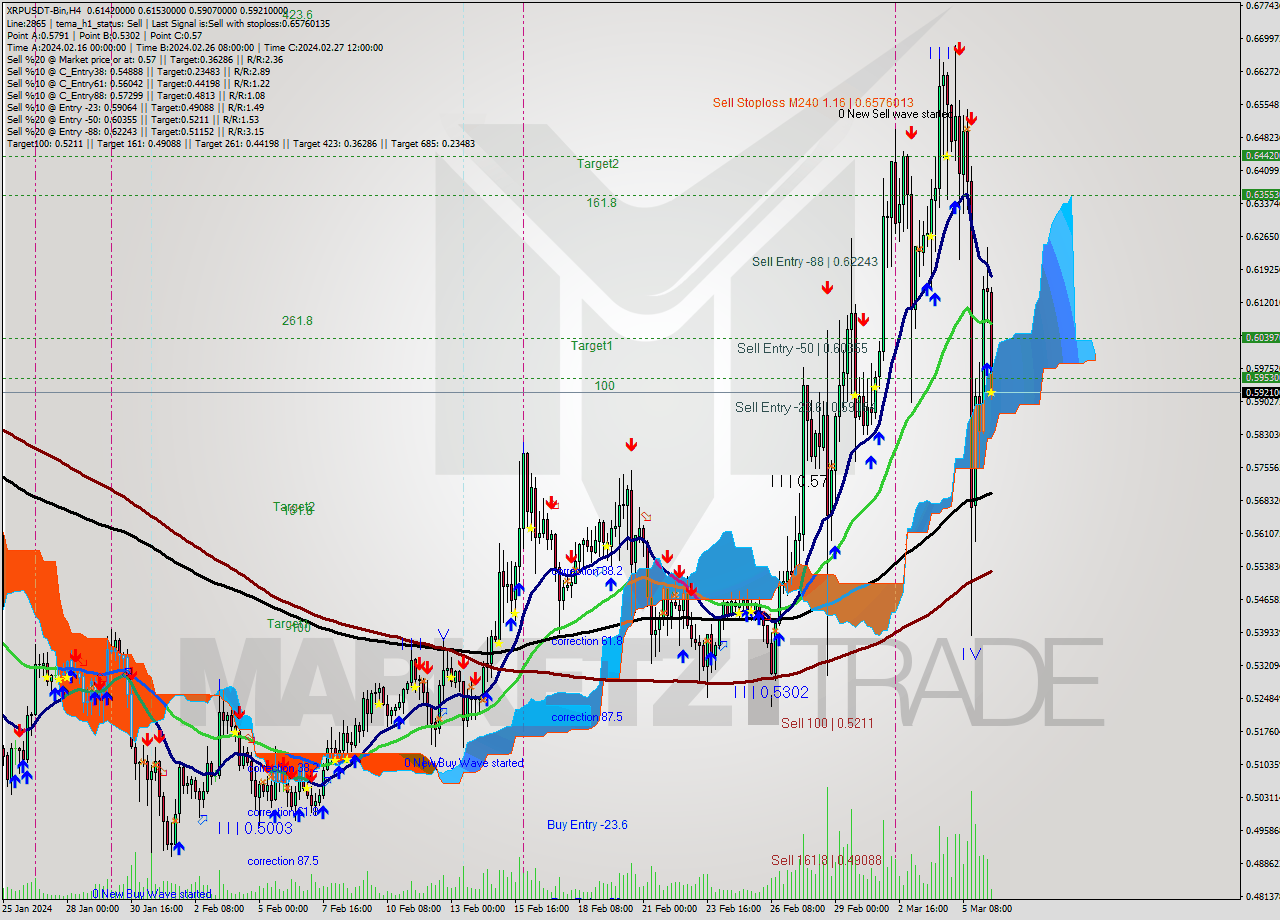Viewport: 1280px width, 920px height.
Task: Click the 0.5683 price axis label
Action: [x=1262, y=500]
